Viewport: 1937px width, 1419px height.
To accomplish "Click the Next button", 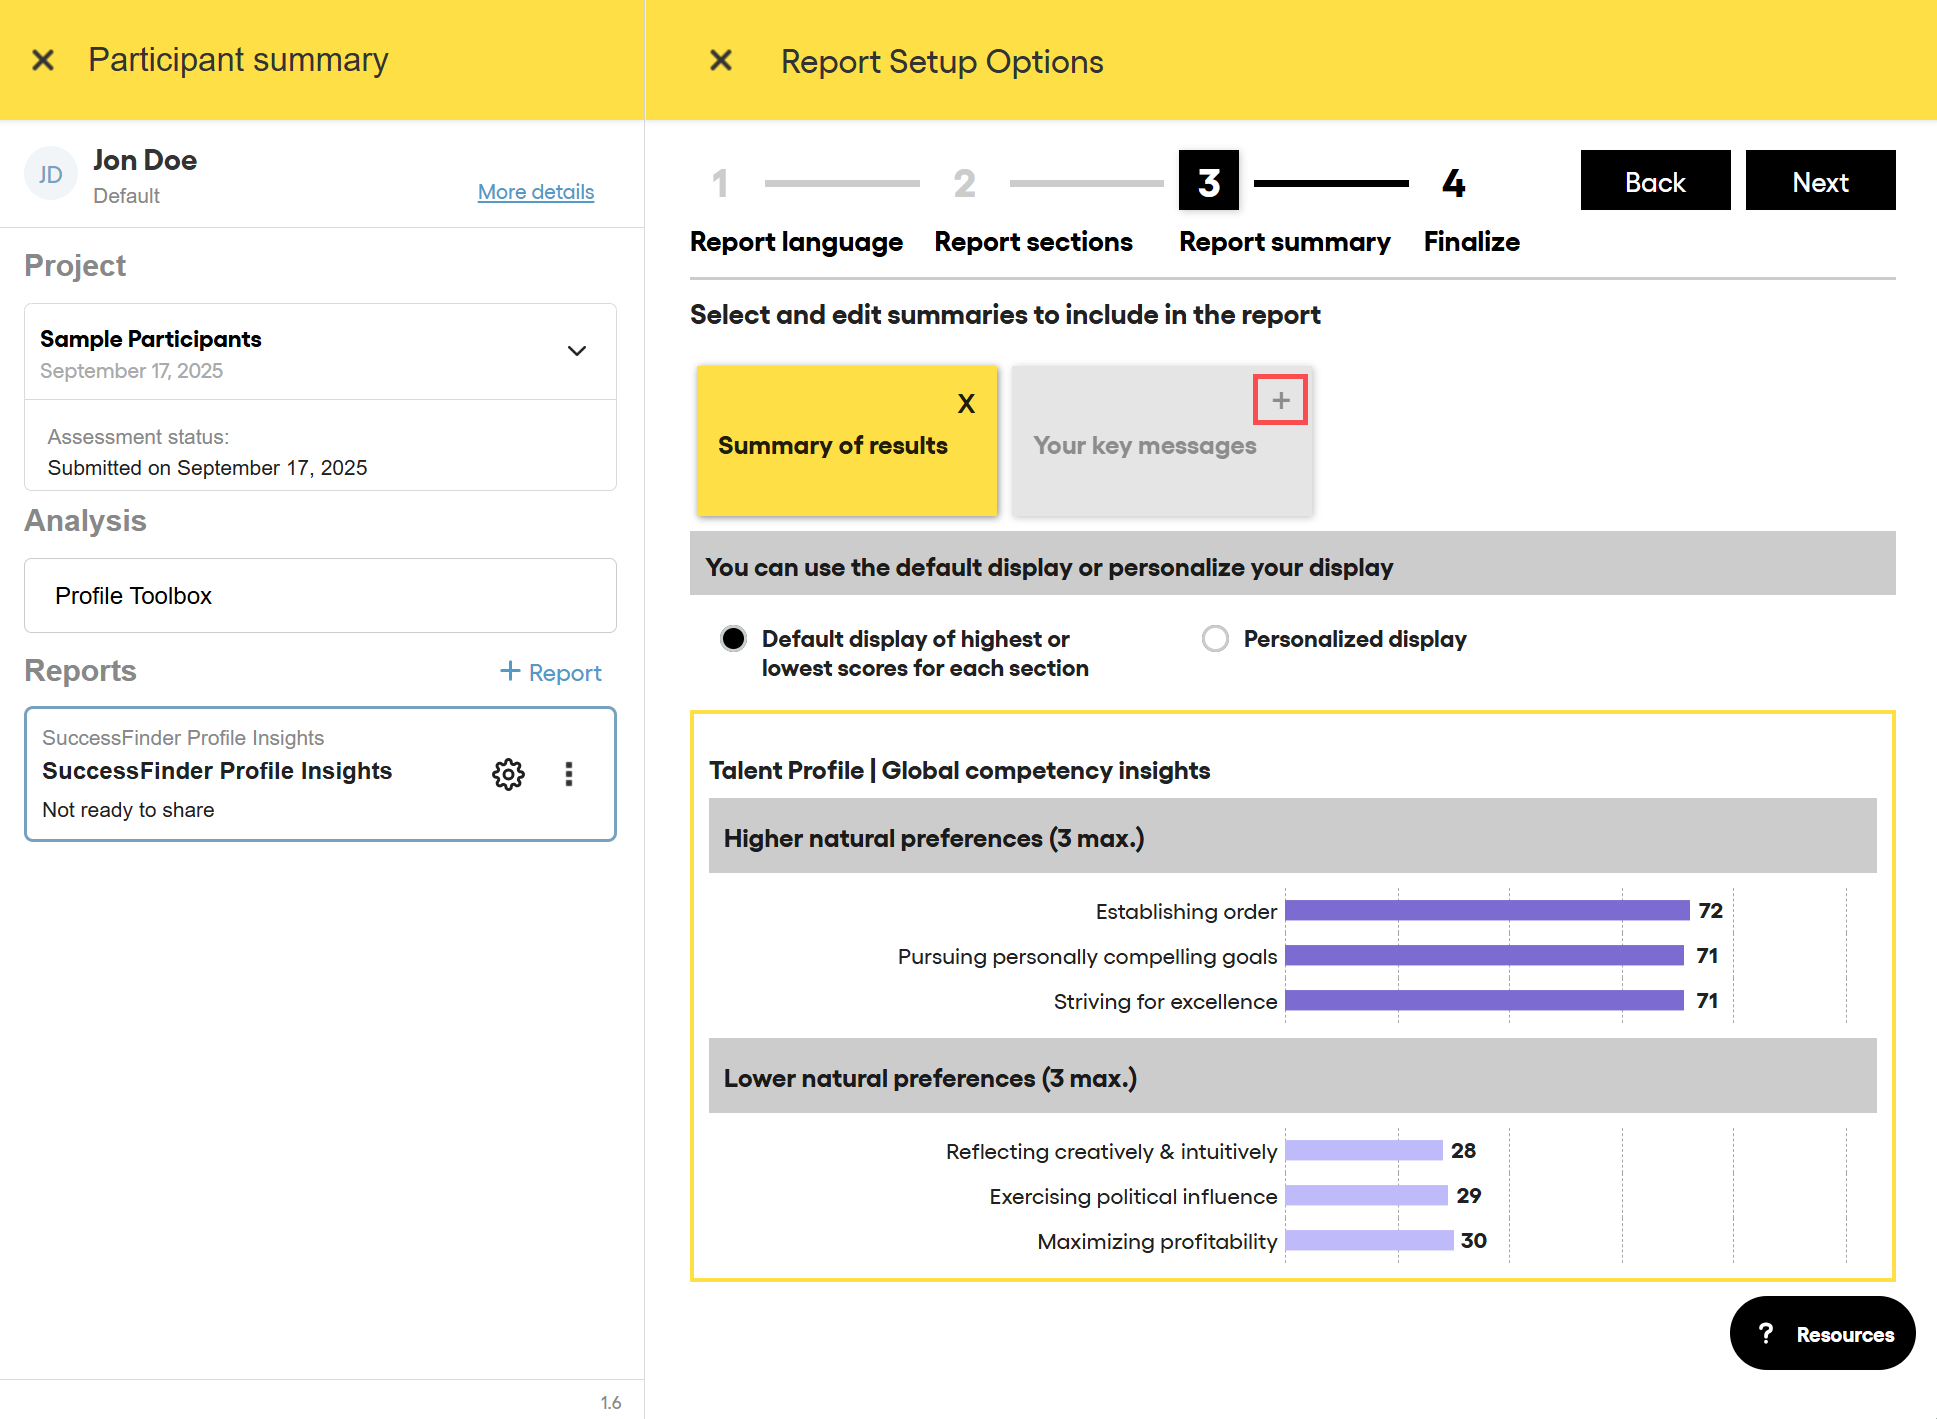I will point(1820,181).
